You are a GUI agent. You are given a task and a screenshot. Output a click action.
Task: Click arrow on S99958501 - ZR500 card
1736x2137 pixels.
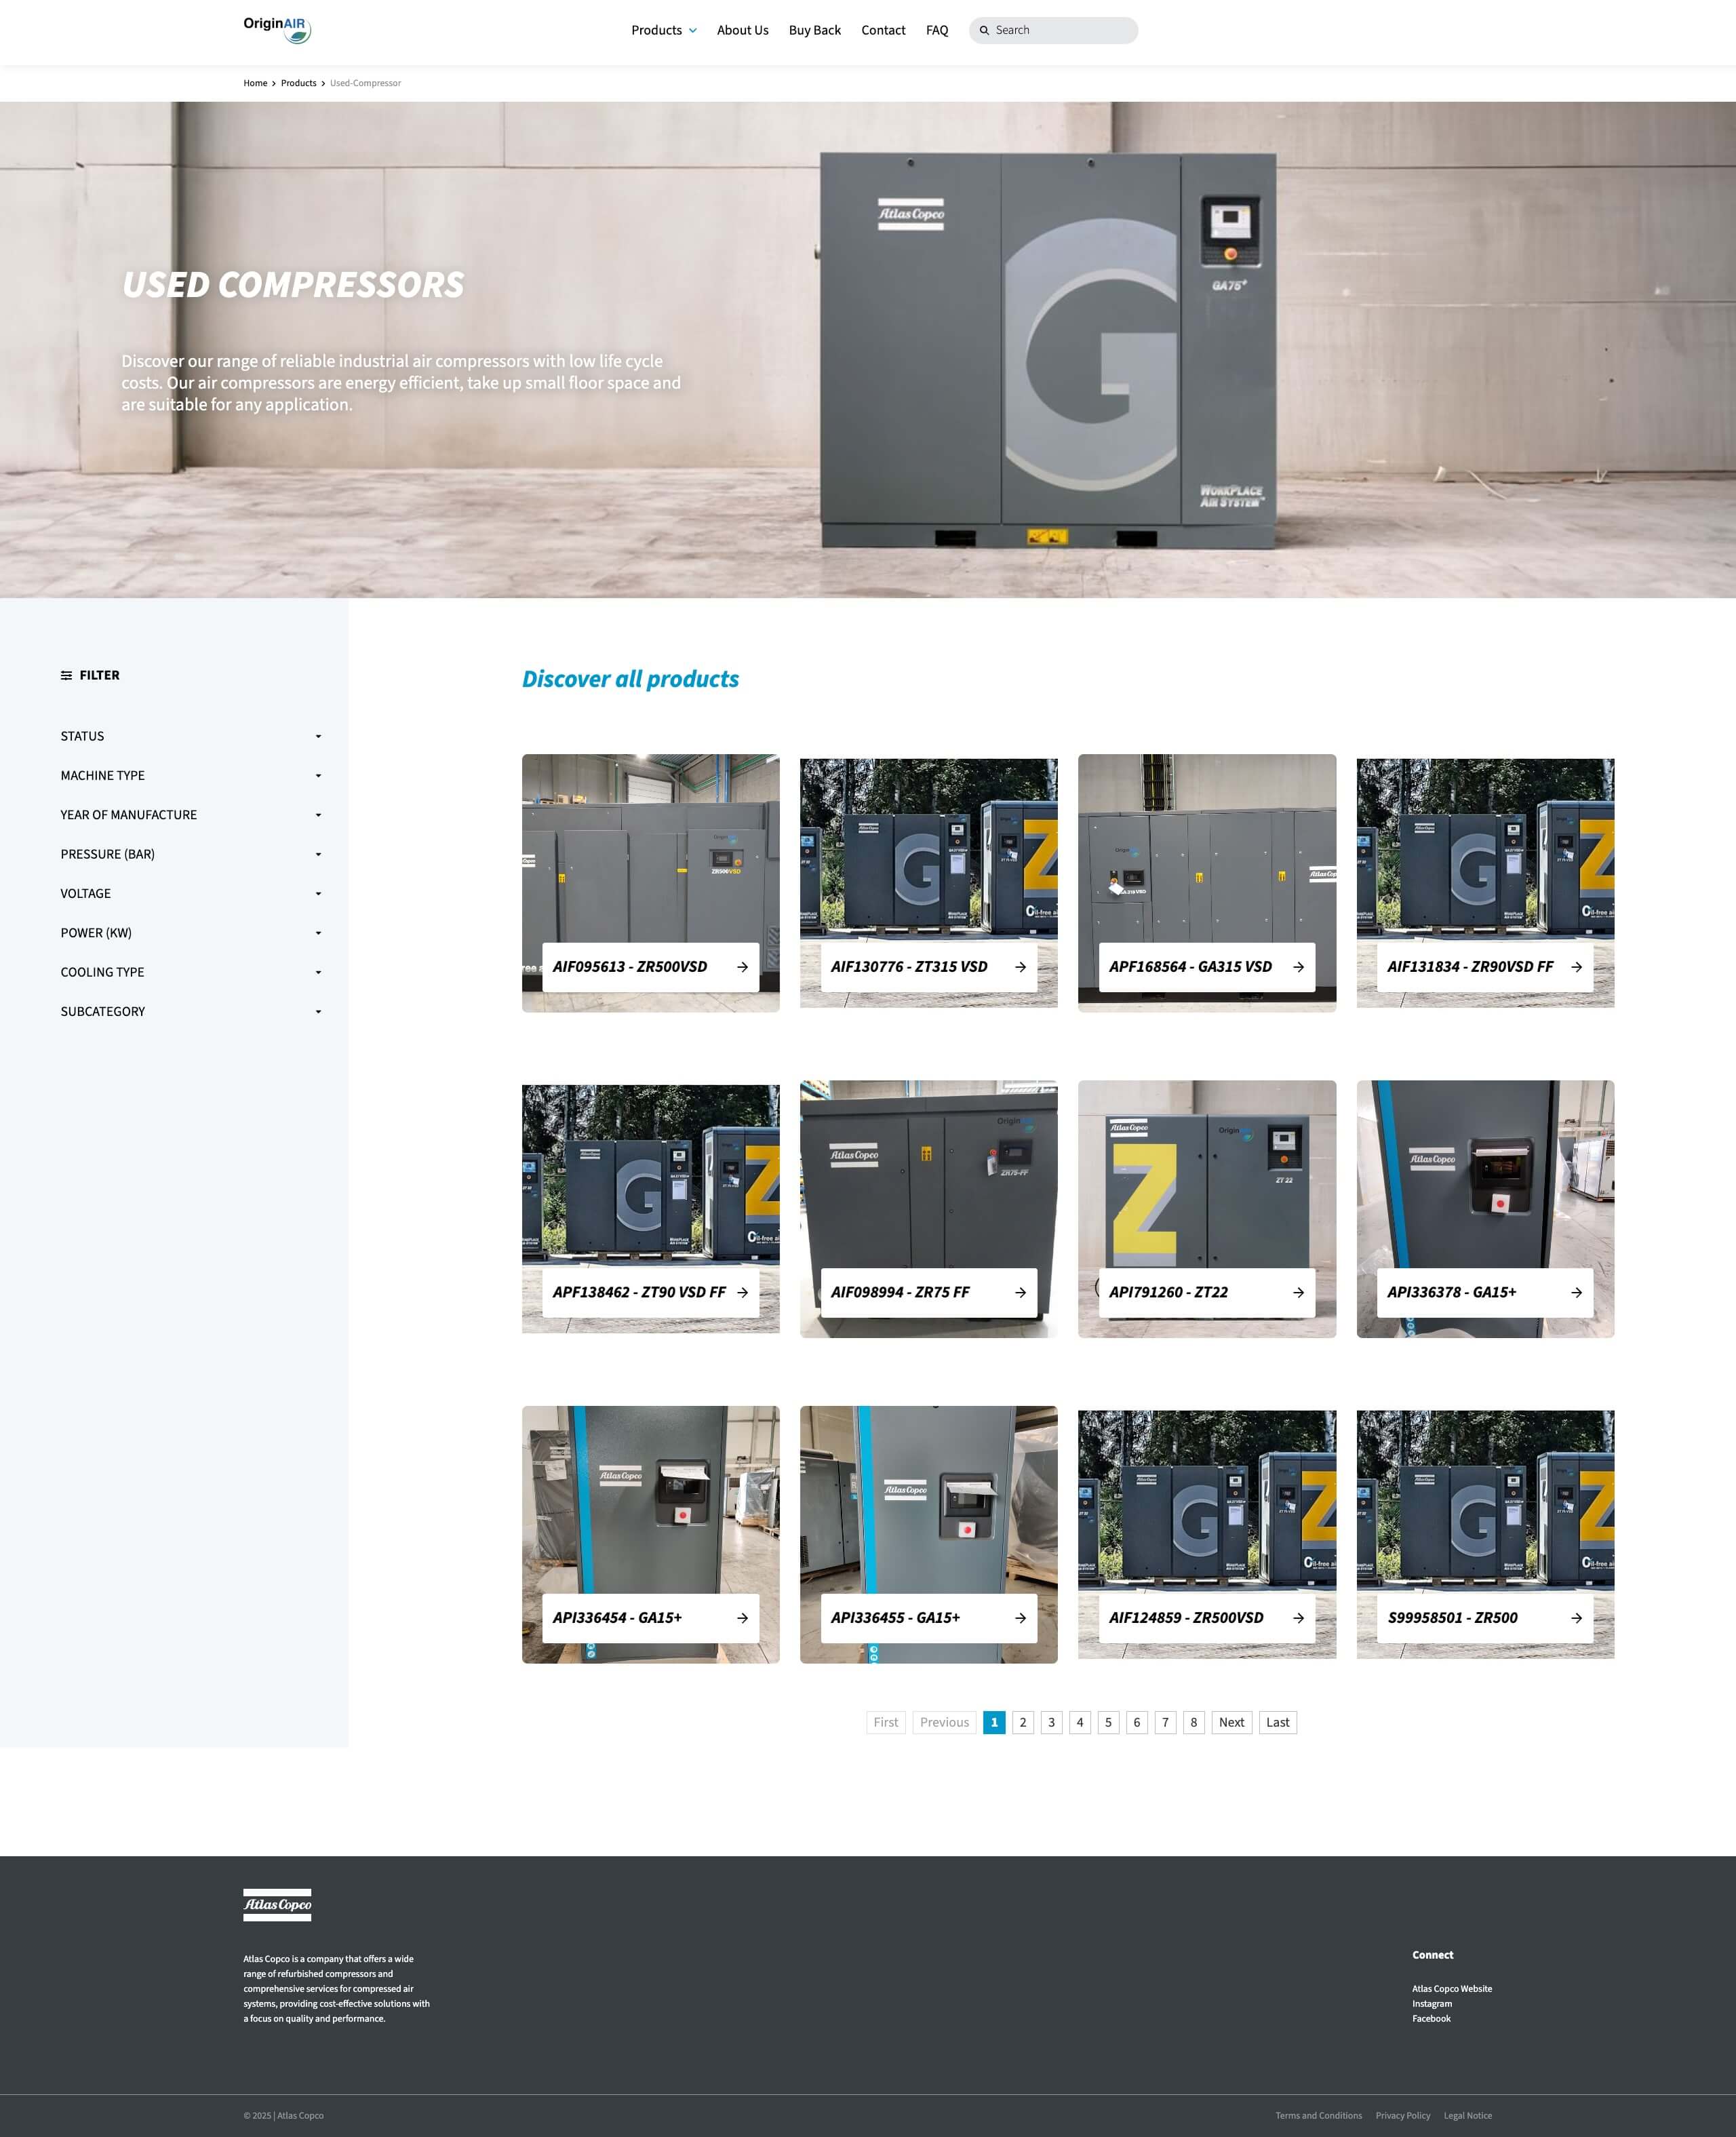[1576, 1618]
